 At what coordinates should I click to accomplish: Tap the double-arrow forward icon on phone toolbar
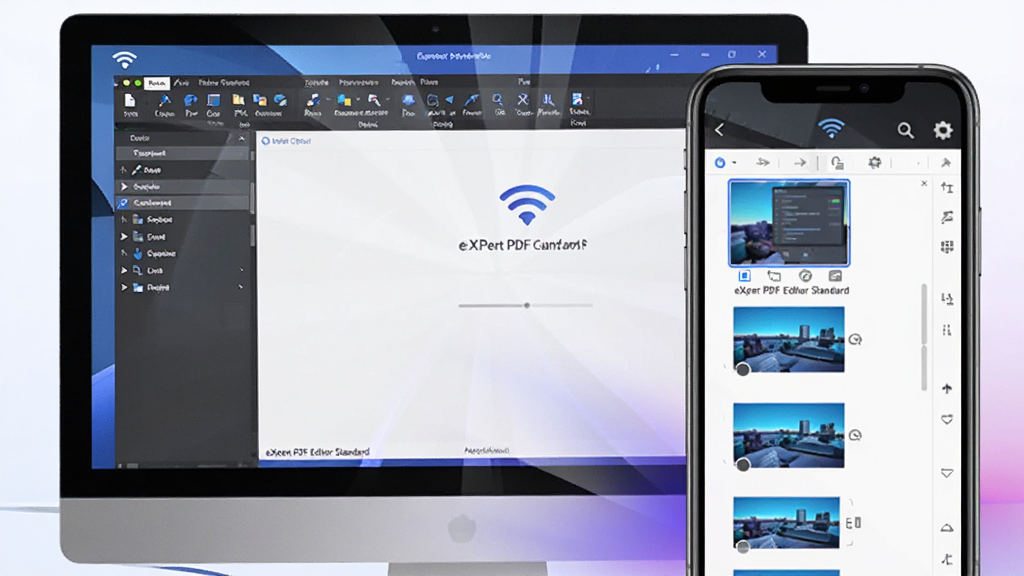pyautogui.click(x=763, y=163)
